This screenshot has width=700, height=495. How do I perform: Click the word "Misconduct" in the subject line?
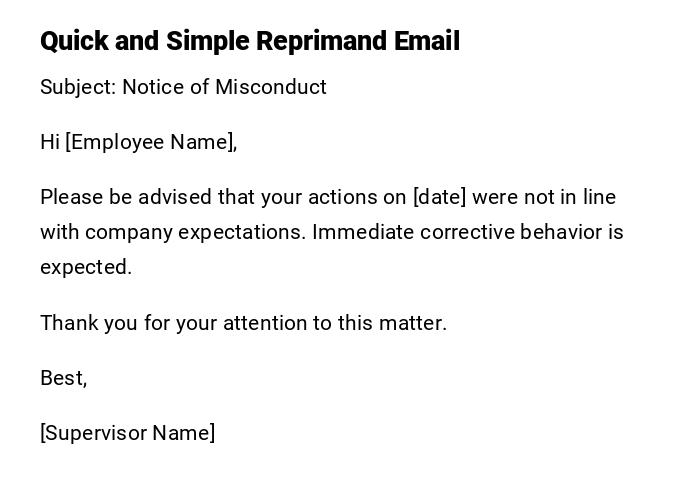[270, 87]
